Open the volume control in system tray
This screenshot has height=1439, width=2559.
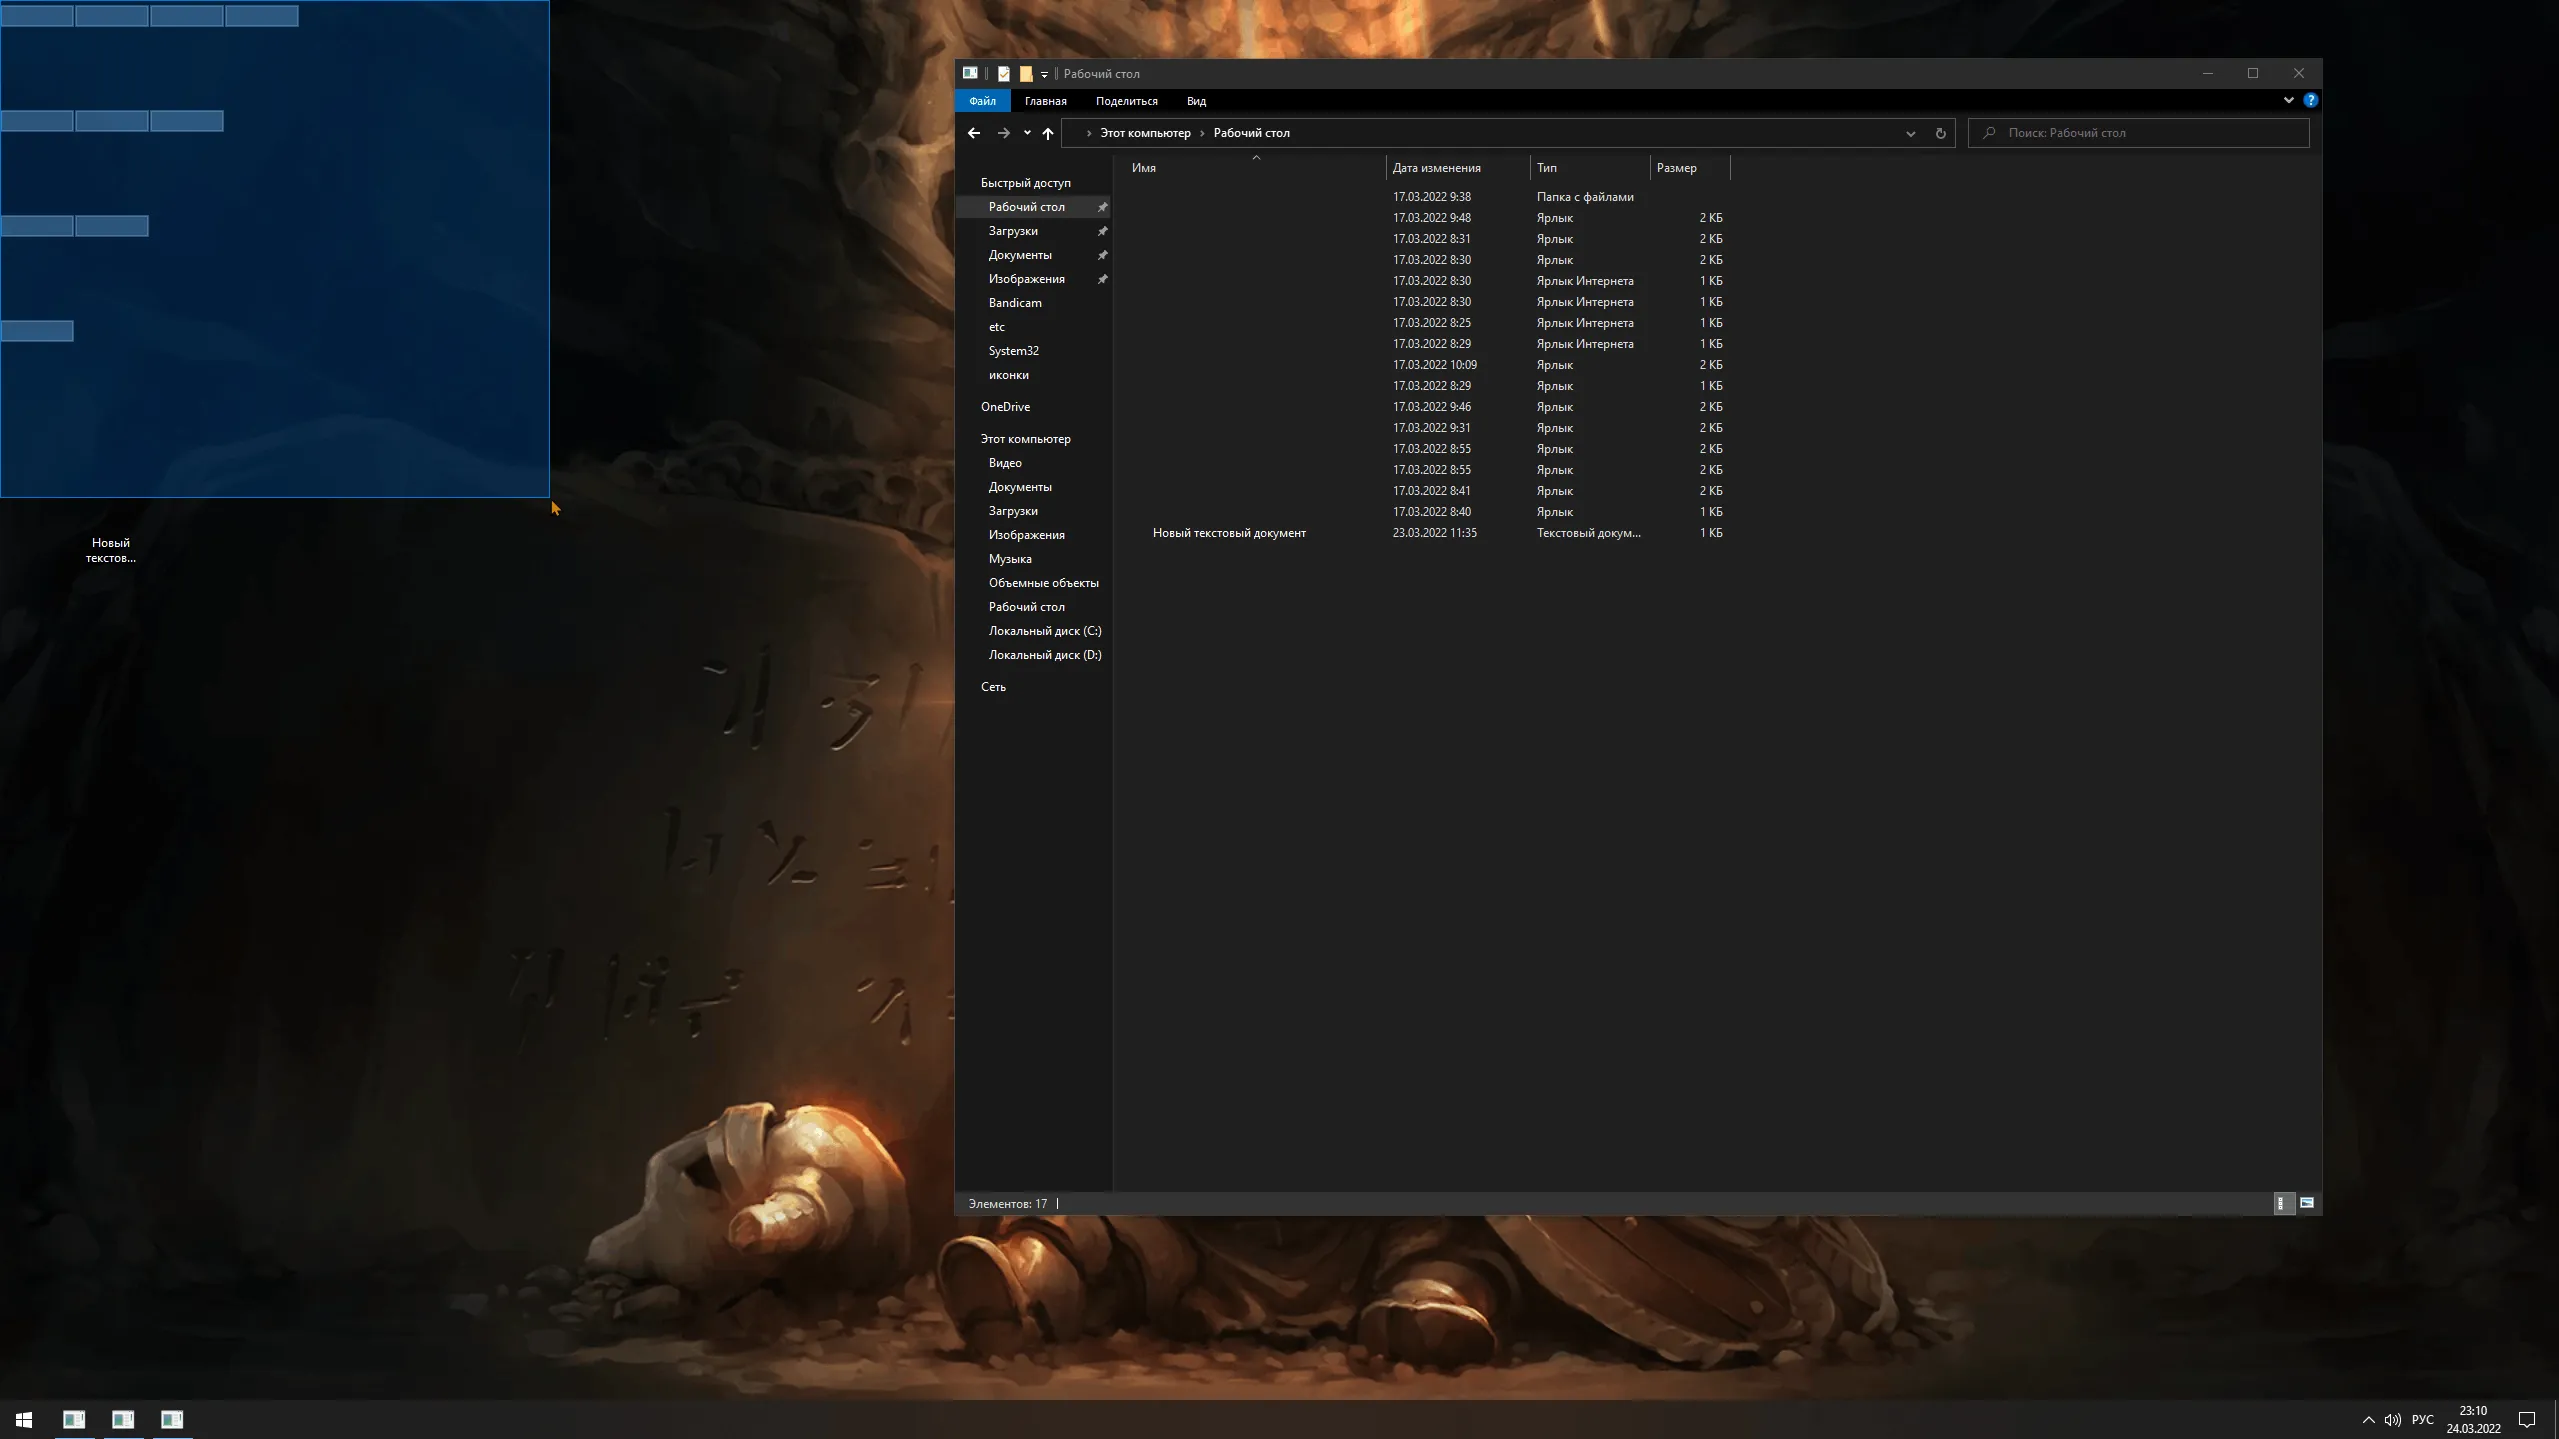[2392, 1420]
